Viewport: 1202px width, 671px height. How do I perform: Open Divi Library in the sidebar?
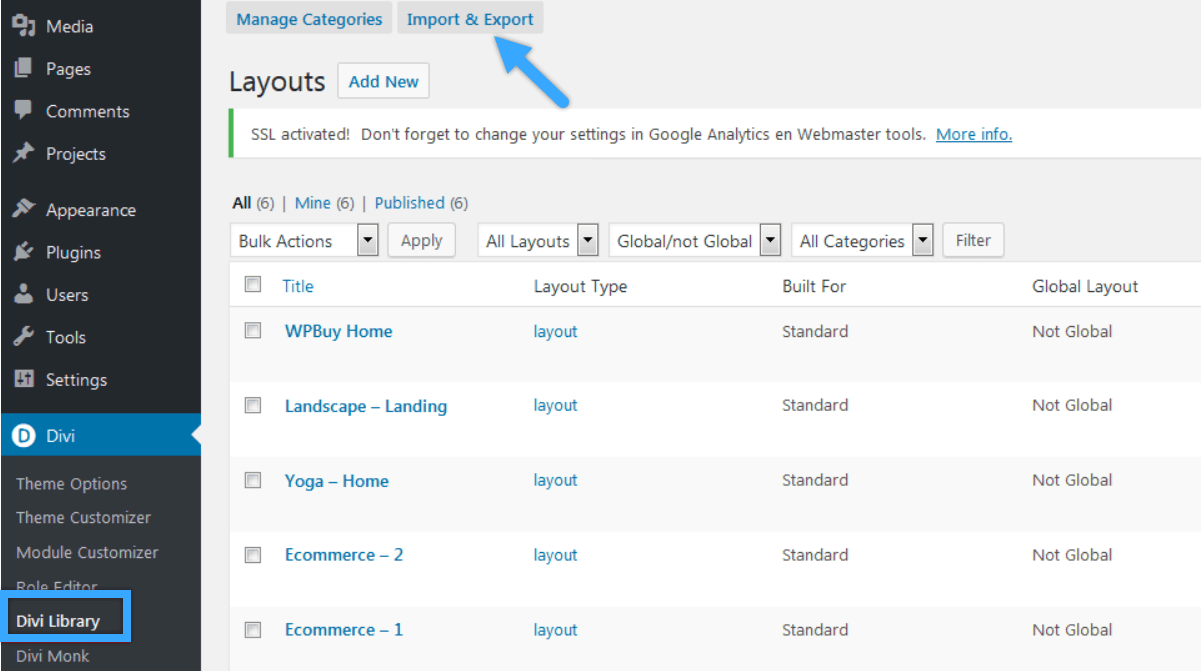pos(58,621)
